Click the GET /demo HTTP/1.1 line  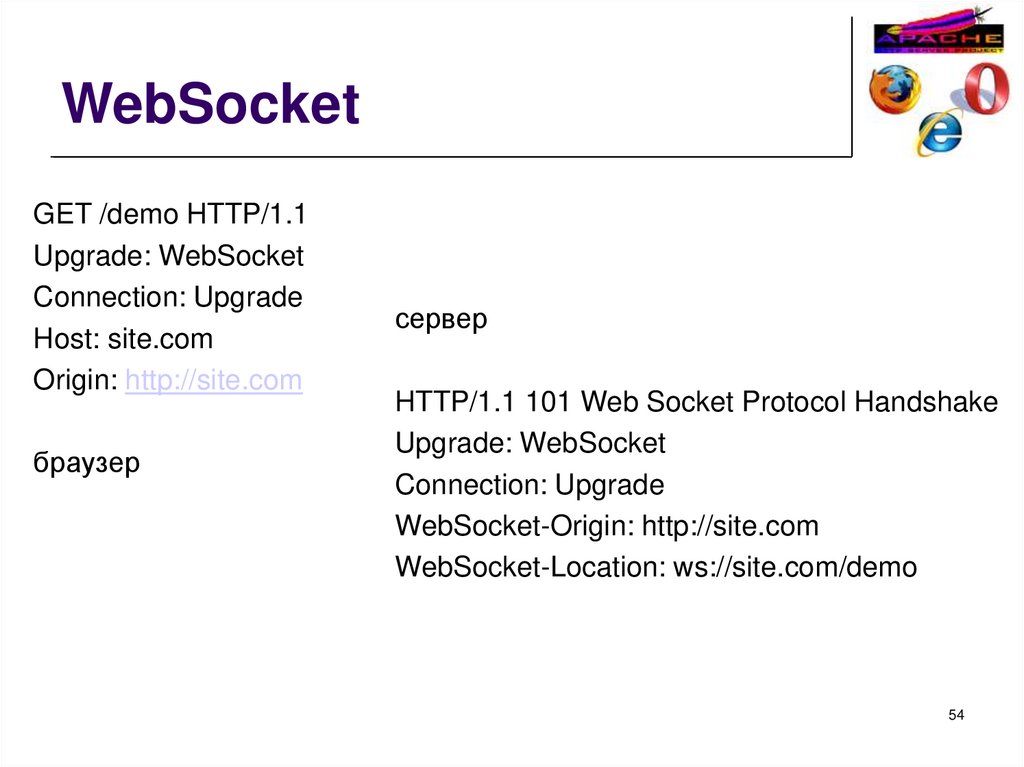[x=169, y=214]
